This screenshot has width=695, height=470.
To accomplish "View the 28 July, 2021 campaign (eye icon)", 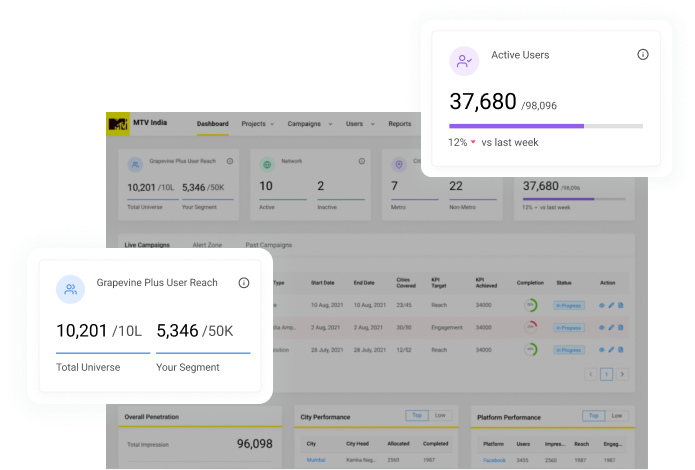I will point(601,350).
